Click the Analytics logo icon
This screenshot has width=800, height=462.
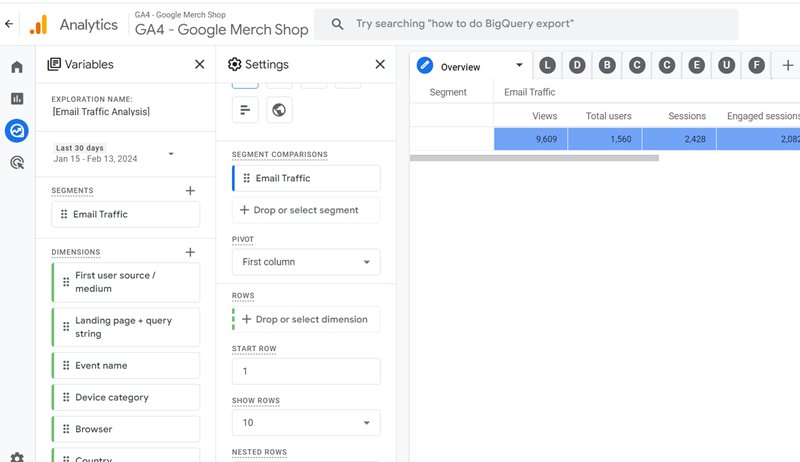click(x=39, y=24)
